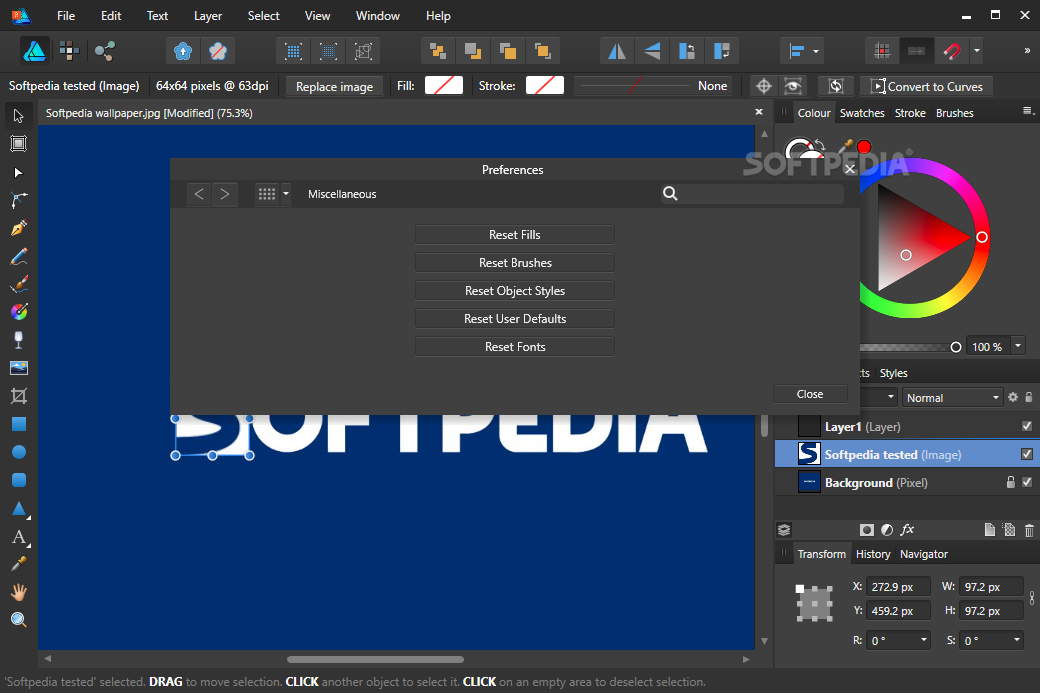1040x693 pixels.
Task: Select the Pen tool
Action: click(x=19, y=228)
